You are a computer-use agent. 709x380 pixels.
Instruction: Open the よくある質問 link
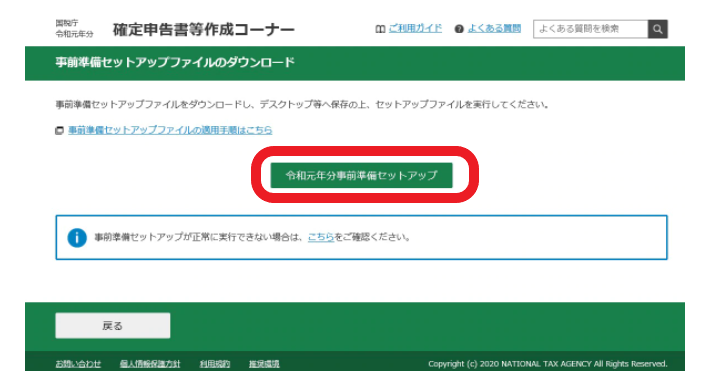click(494, 28)
